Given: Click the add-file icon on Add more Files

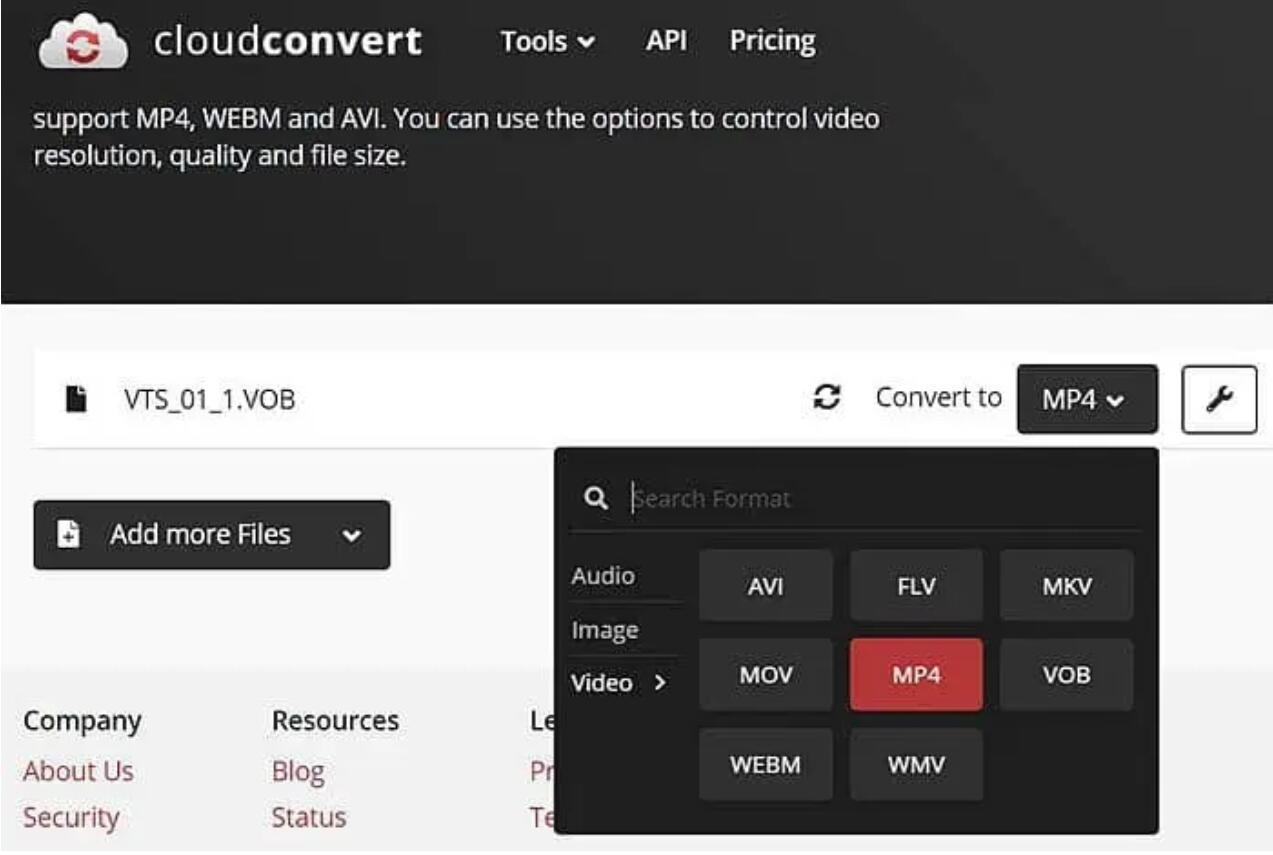Looking at the screenshot, I should (68, 535).
